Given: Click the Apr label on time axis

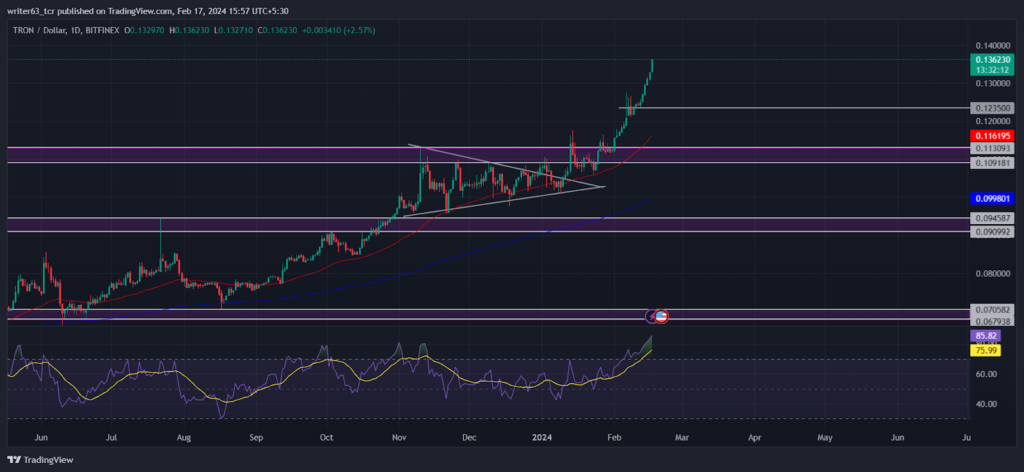Looking at the screenshot, I should coord(754,437).
